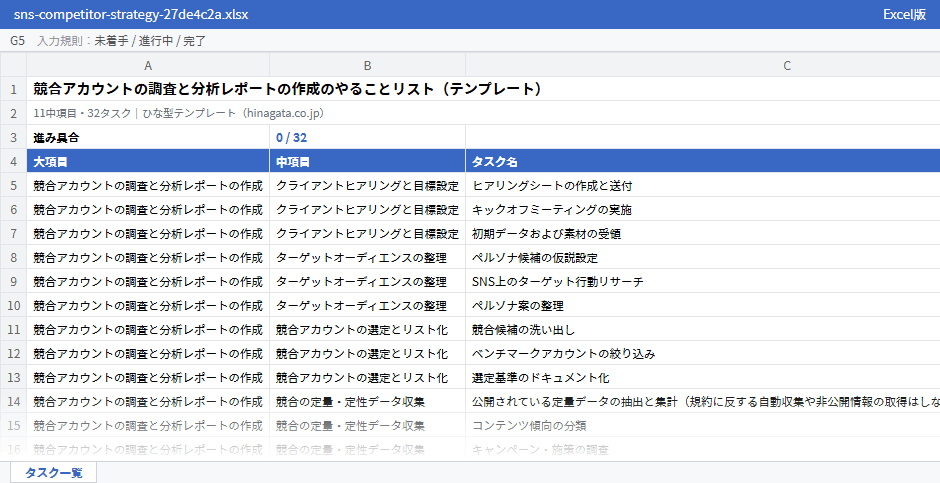The width and height of the screenshot is (940, 483).
Task: Select task ペルソナ案の整理
Action: (703, 305)
